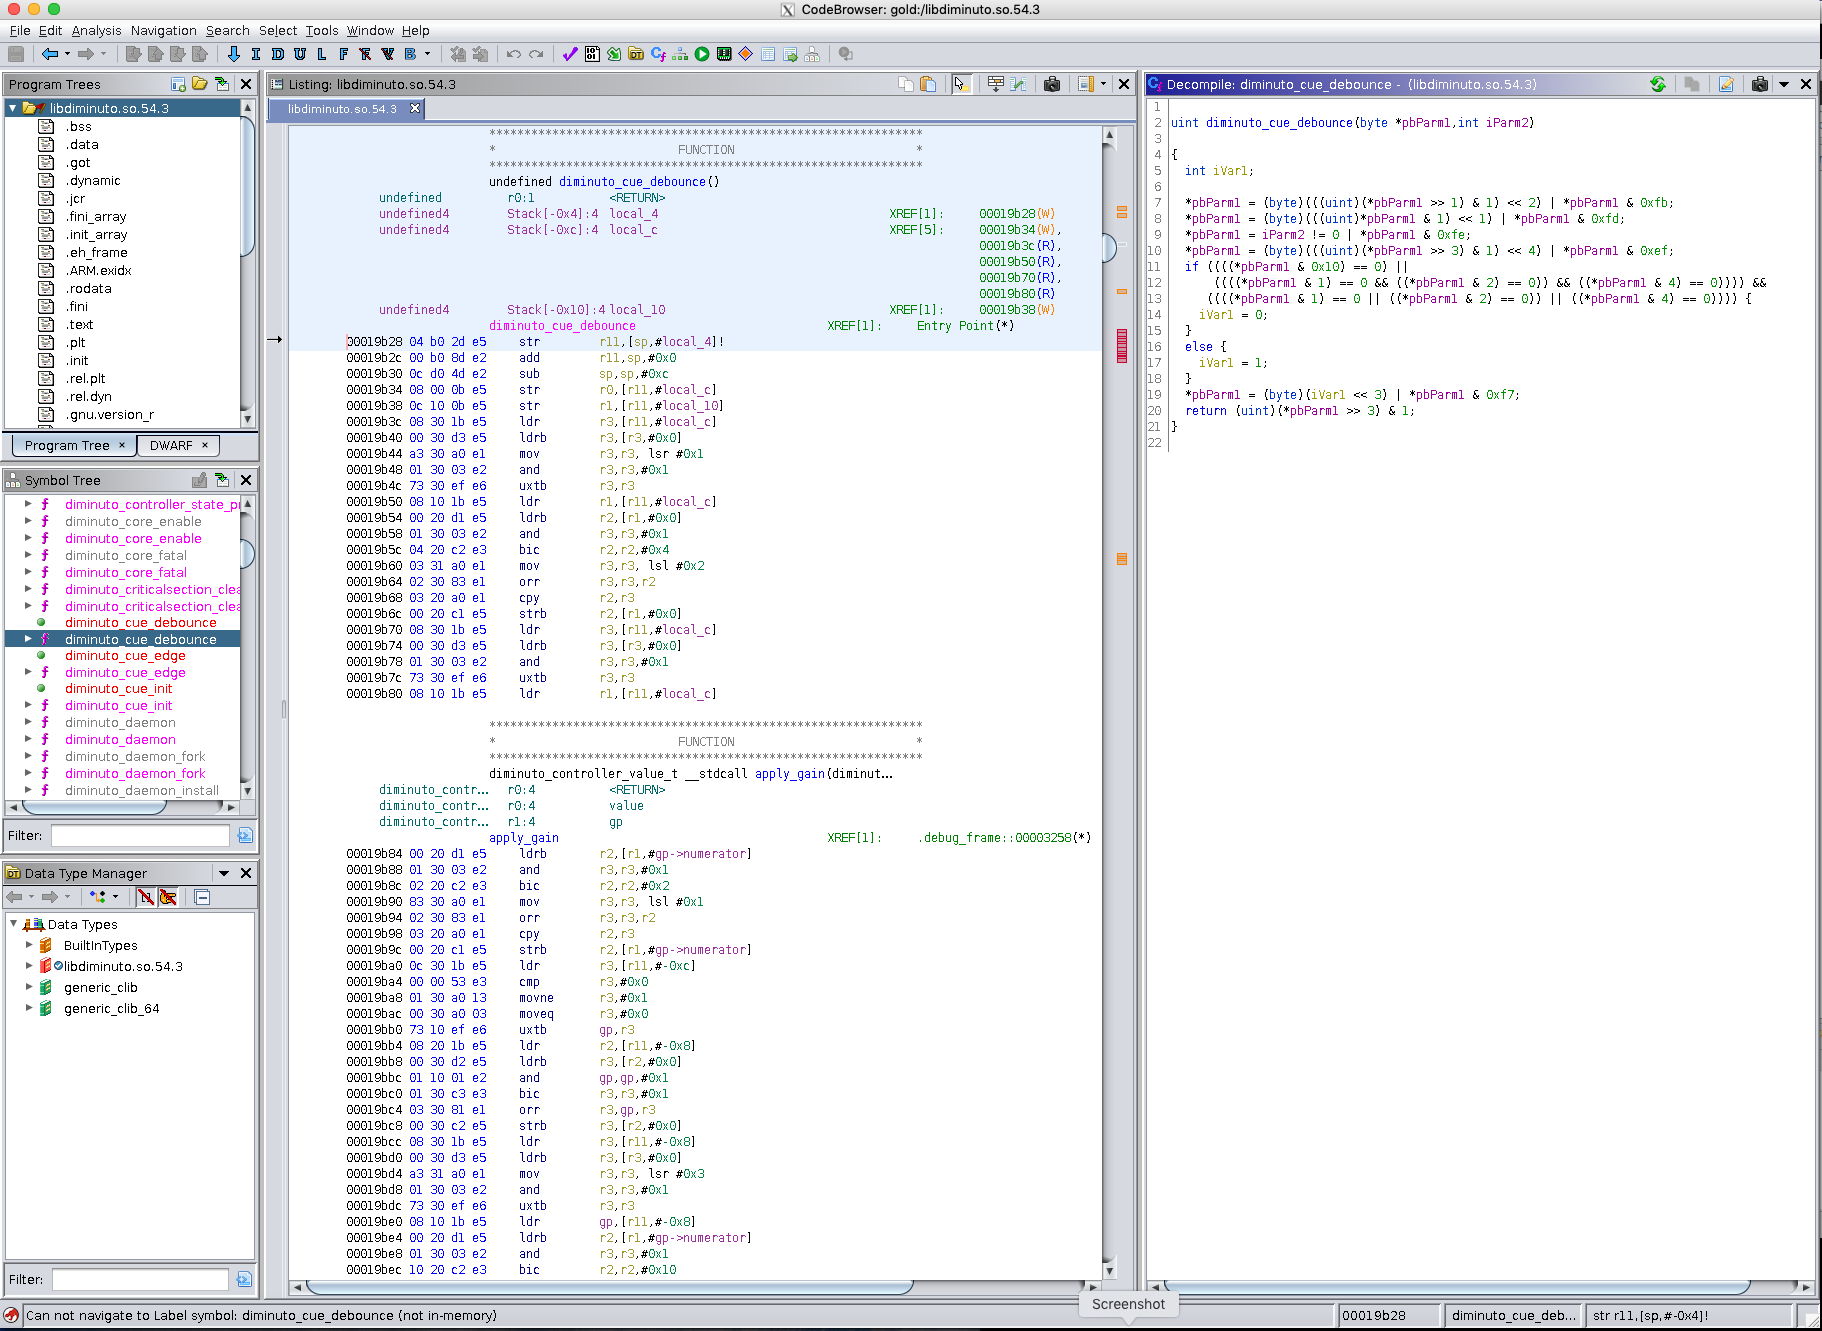Screen dimensions: 1822x1331
Task: Navigate back using the left arrow icon
Action: [50, 54]
